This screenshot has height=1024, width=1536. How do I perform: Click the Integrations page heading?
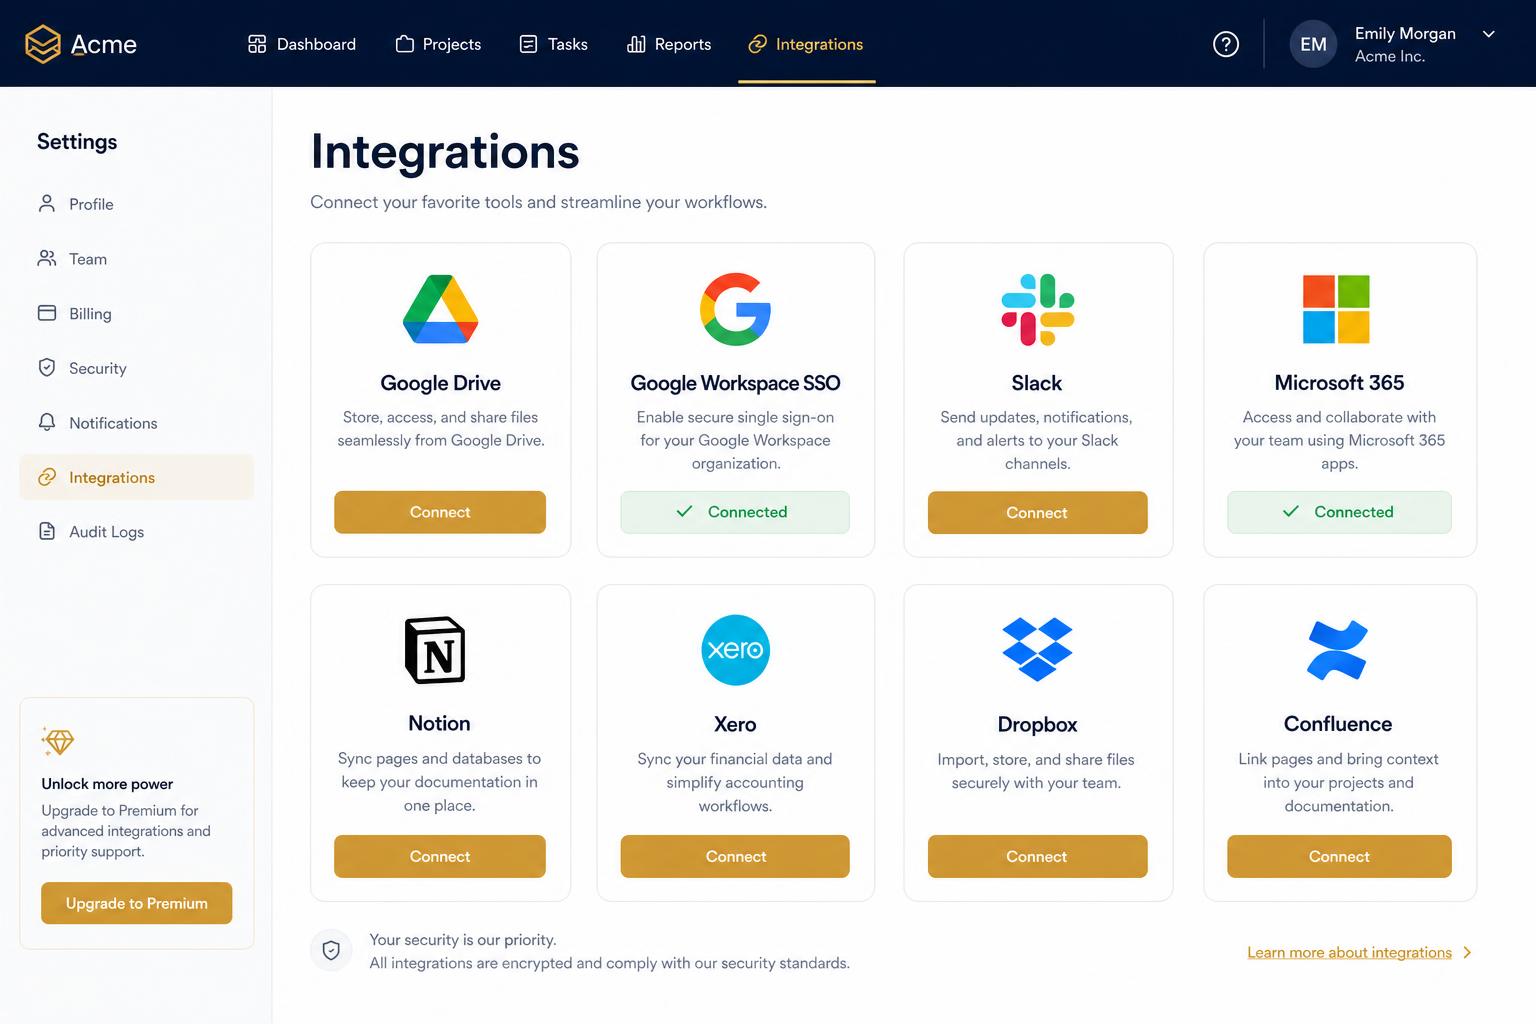(445, 152)
